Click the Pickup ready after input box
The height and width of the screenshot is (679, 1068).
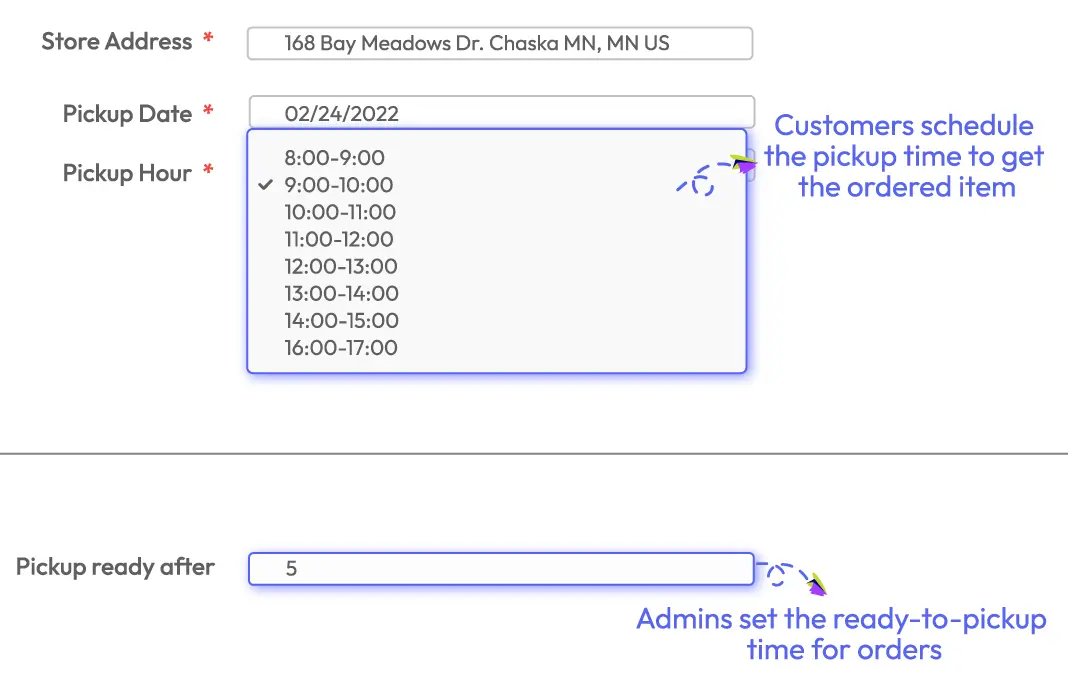(500, 568)
